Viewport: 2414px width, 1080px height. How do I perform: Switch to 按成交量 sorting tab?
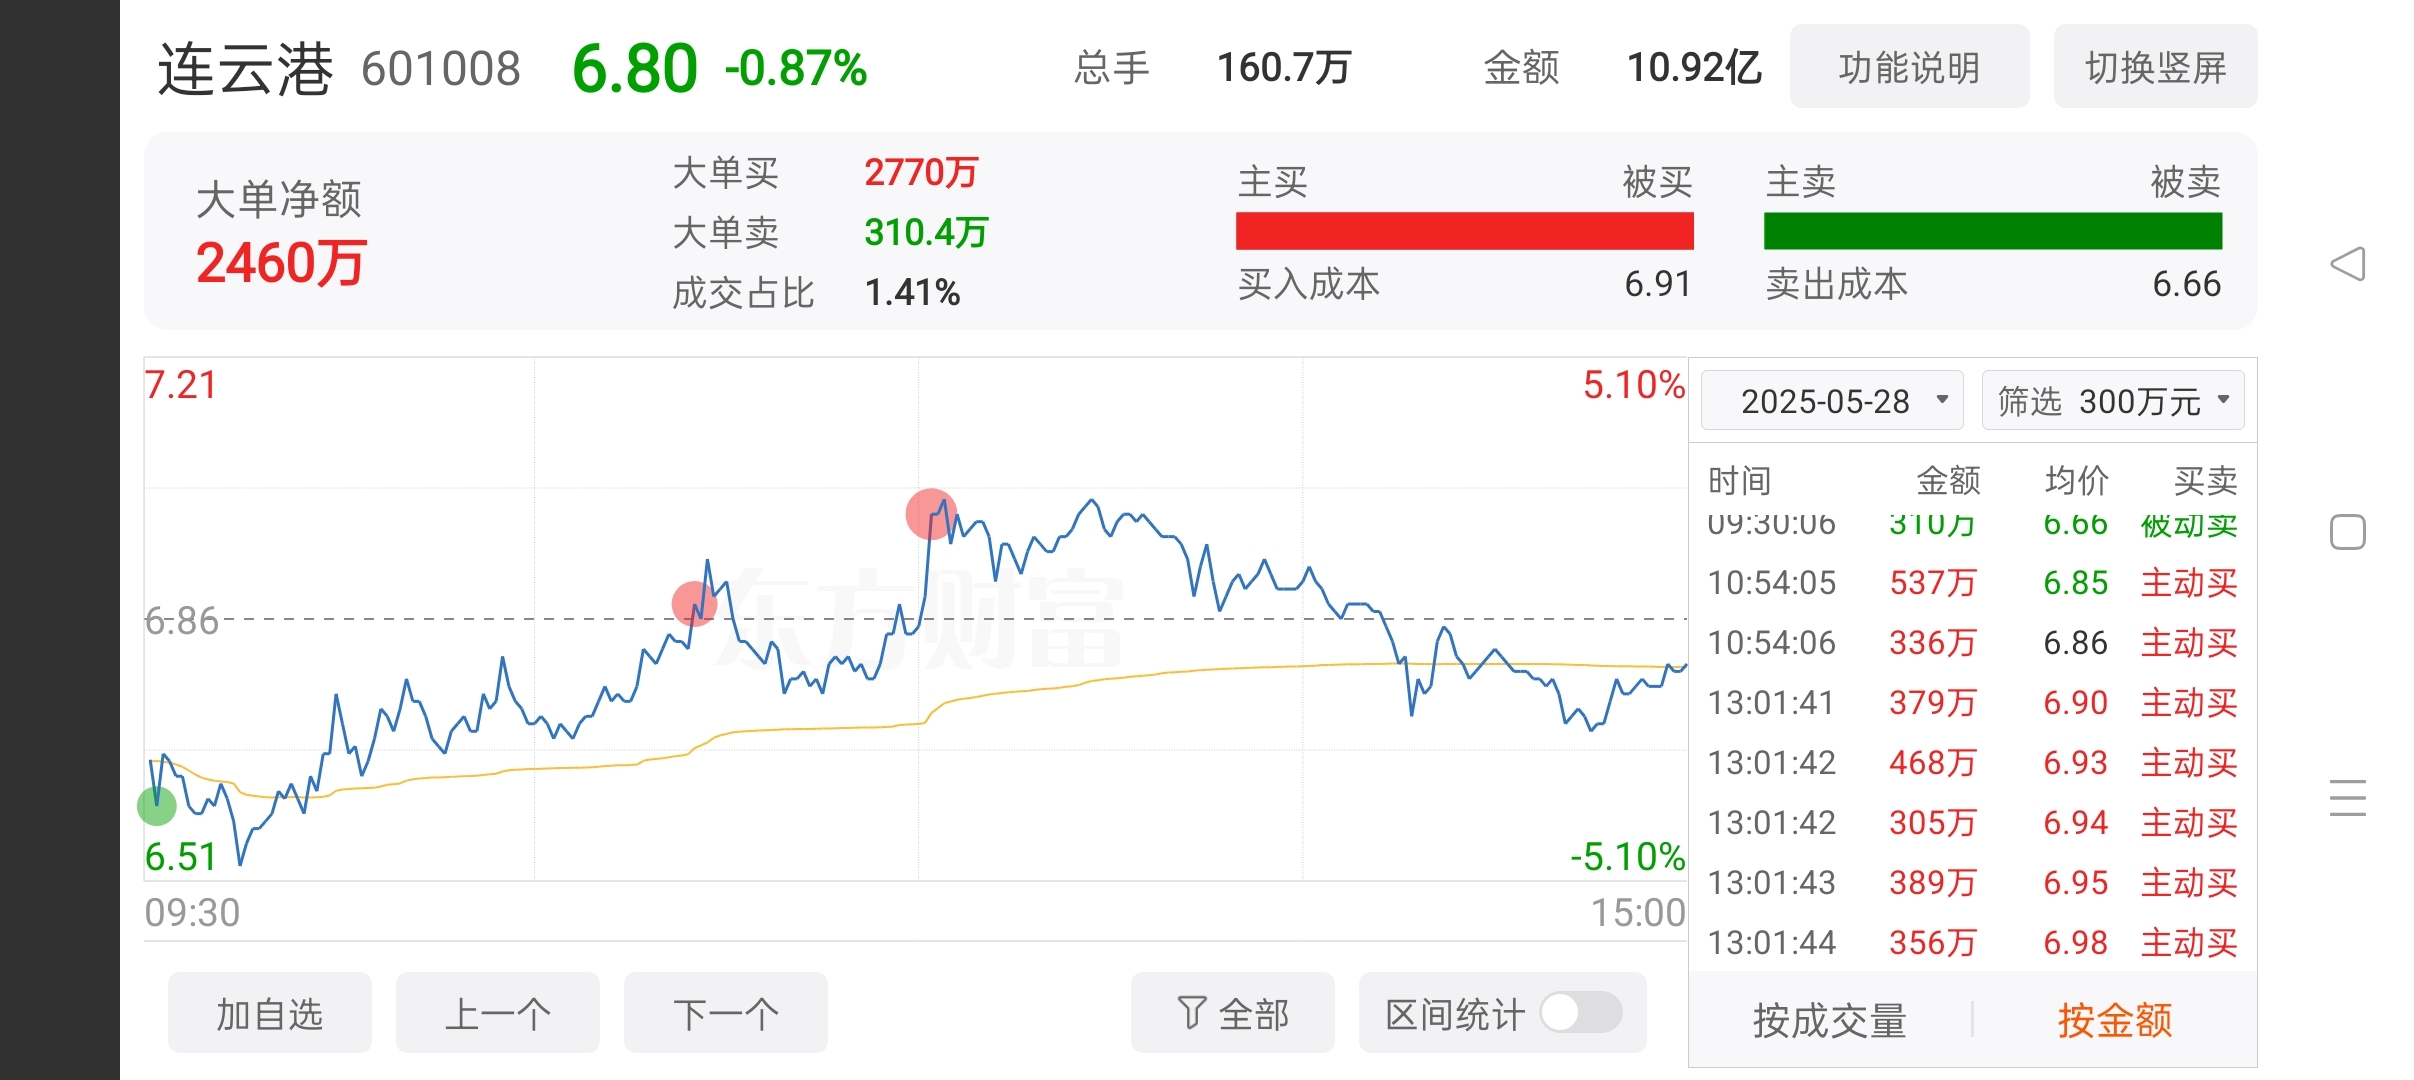[x=1830, y=1020]
